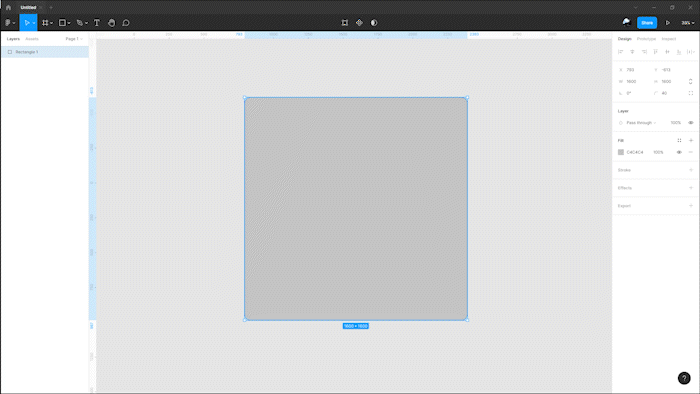
Task: Open the 39% zoom dropdown
Action: 688,23
